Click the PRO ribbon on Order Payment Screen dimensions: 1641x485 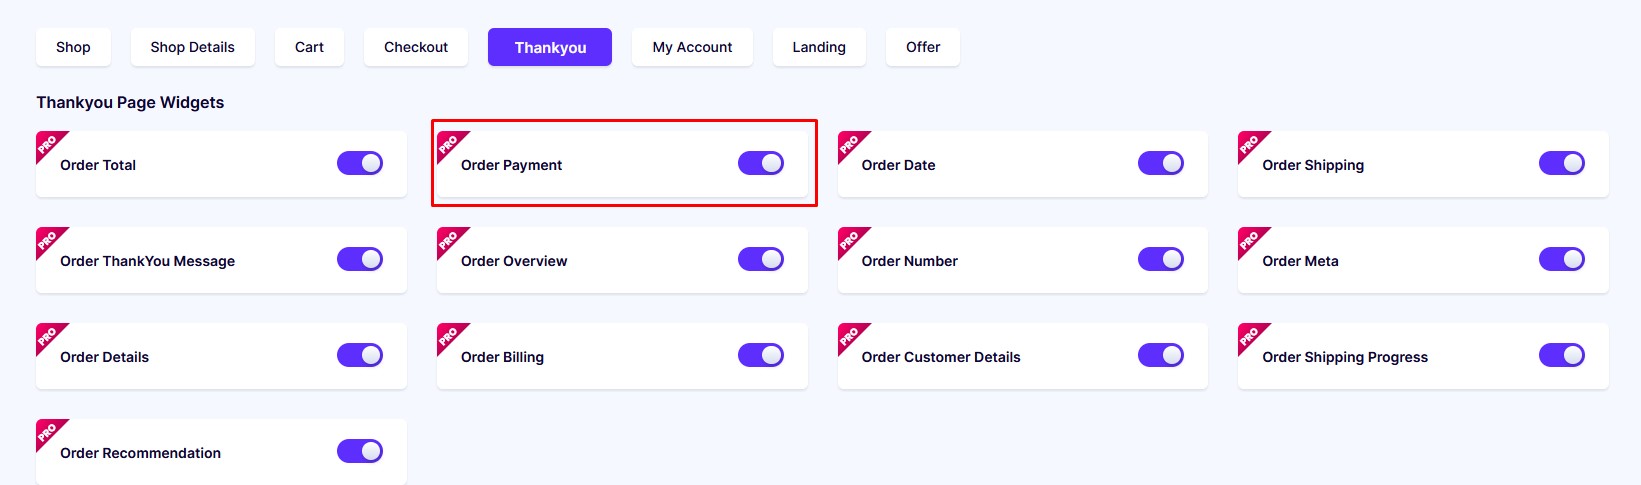click(449, 144)
